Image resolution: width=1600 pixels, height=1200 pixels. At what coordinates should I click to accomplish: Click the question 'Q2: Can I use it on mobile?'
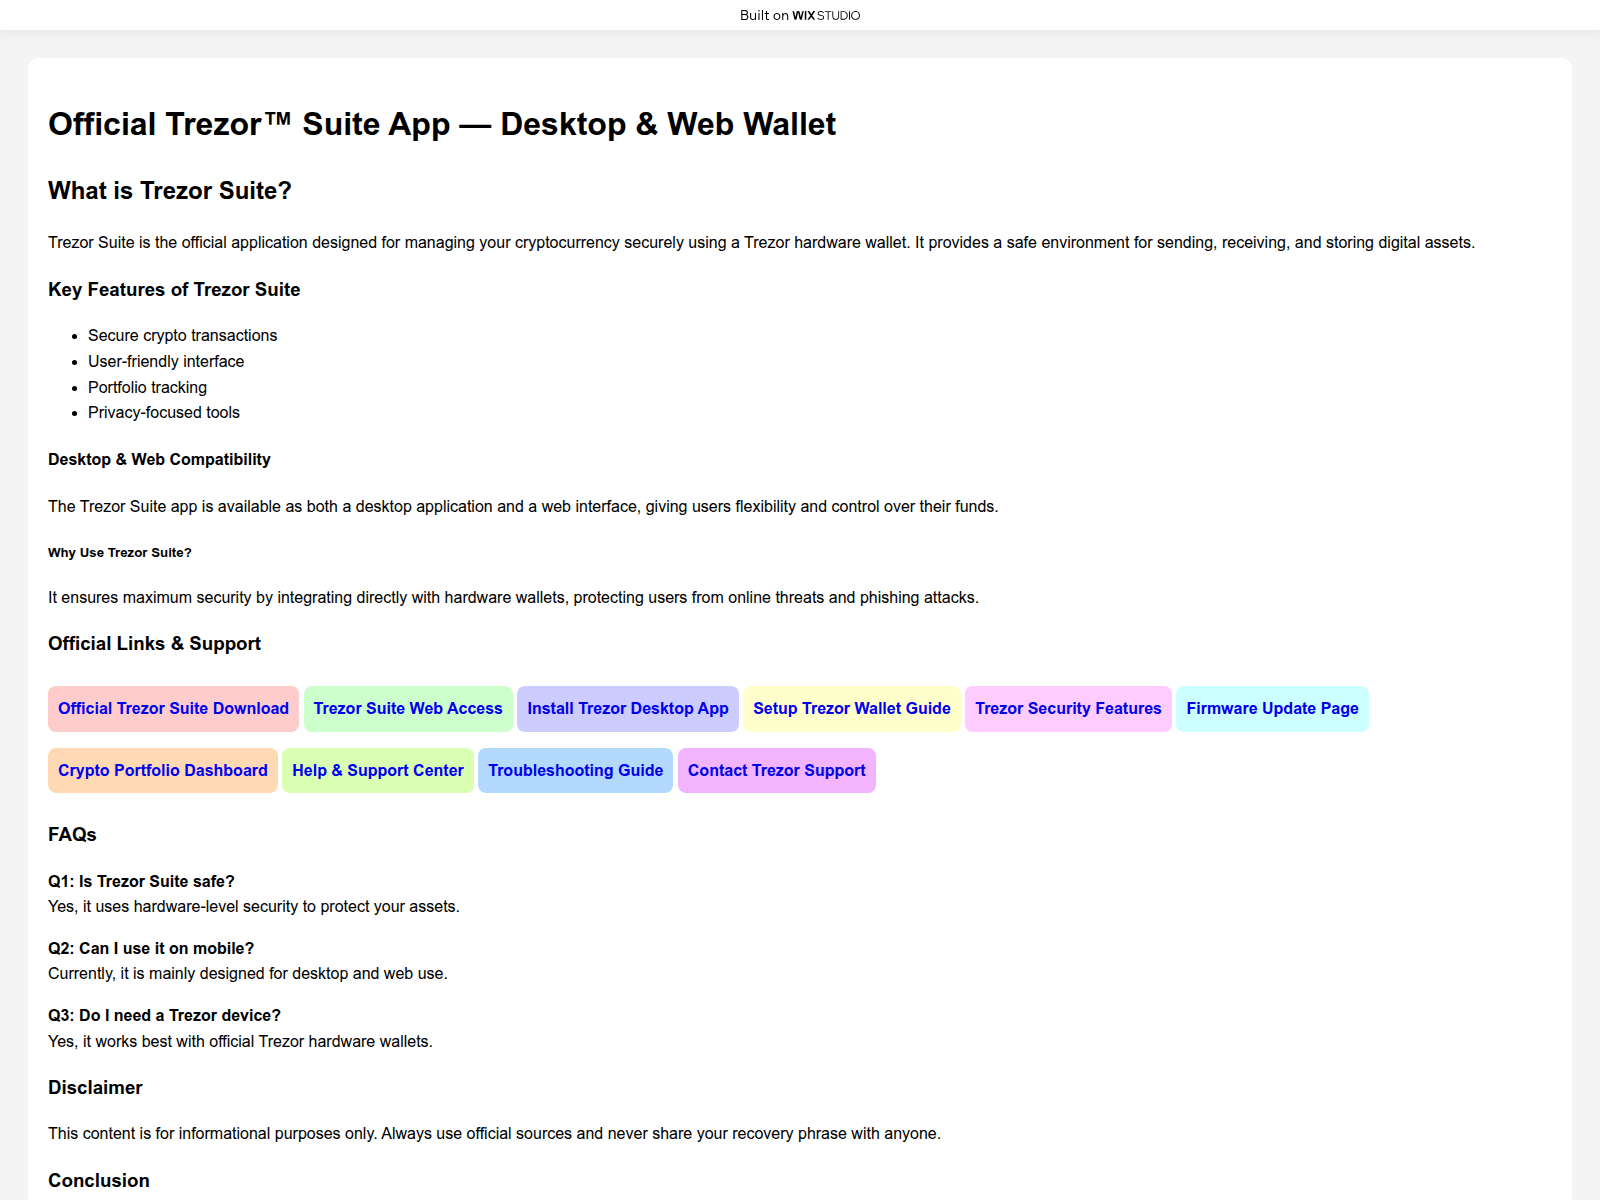pos(151,949)
